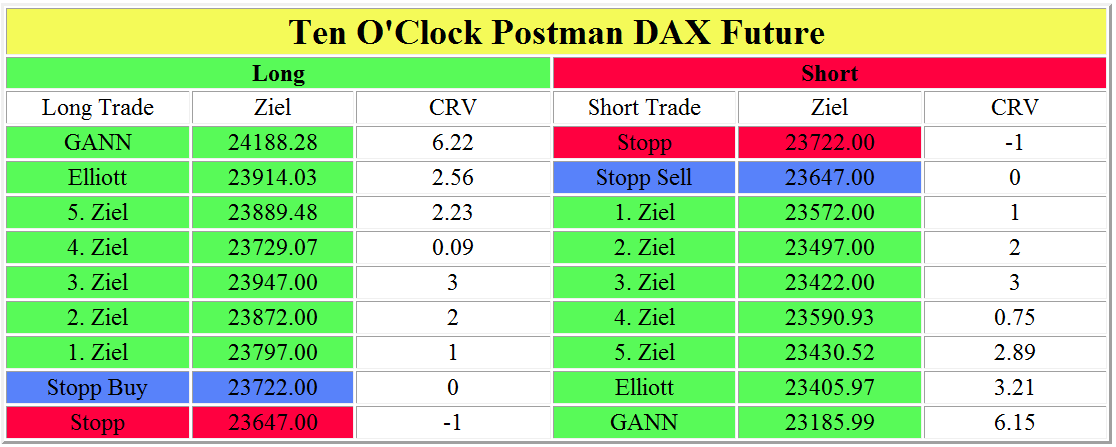This screenshot has height=447, width=1116.
Task: Click the Ten O'Clock Postman DAX Future title
Action: click(557, 32)
